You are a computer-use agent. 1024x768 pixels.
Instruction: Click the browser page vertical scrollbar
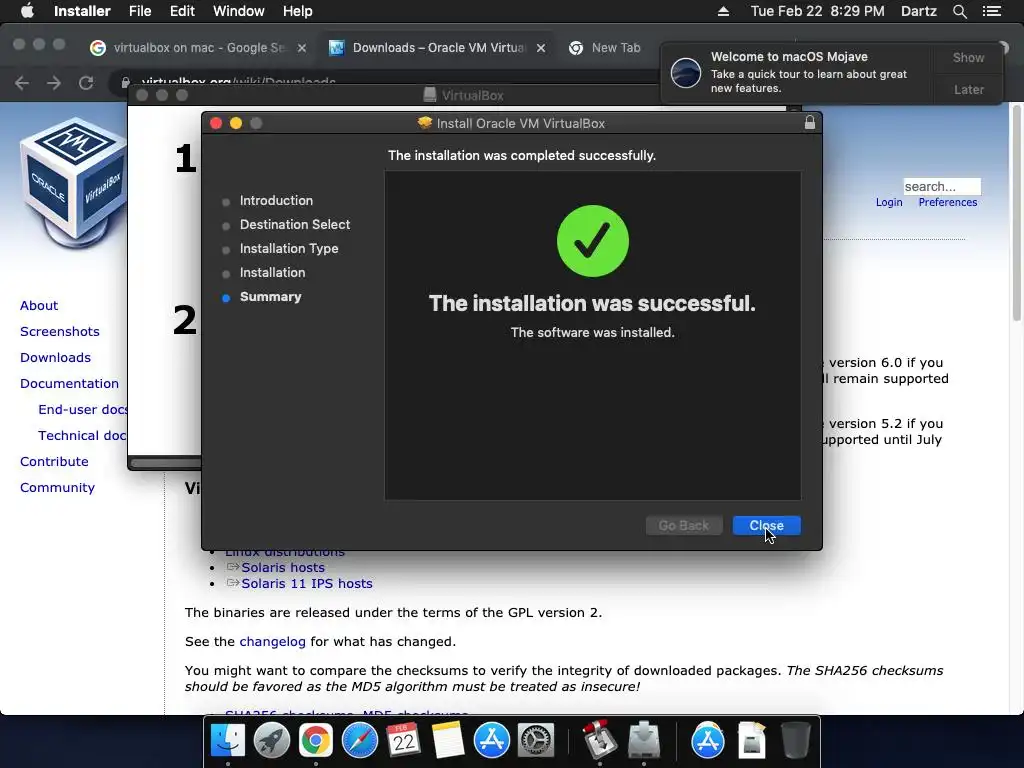coord(1017,212)
